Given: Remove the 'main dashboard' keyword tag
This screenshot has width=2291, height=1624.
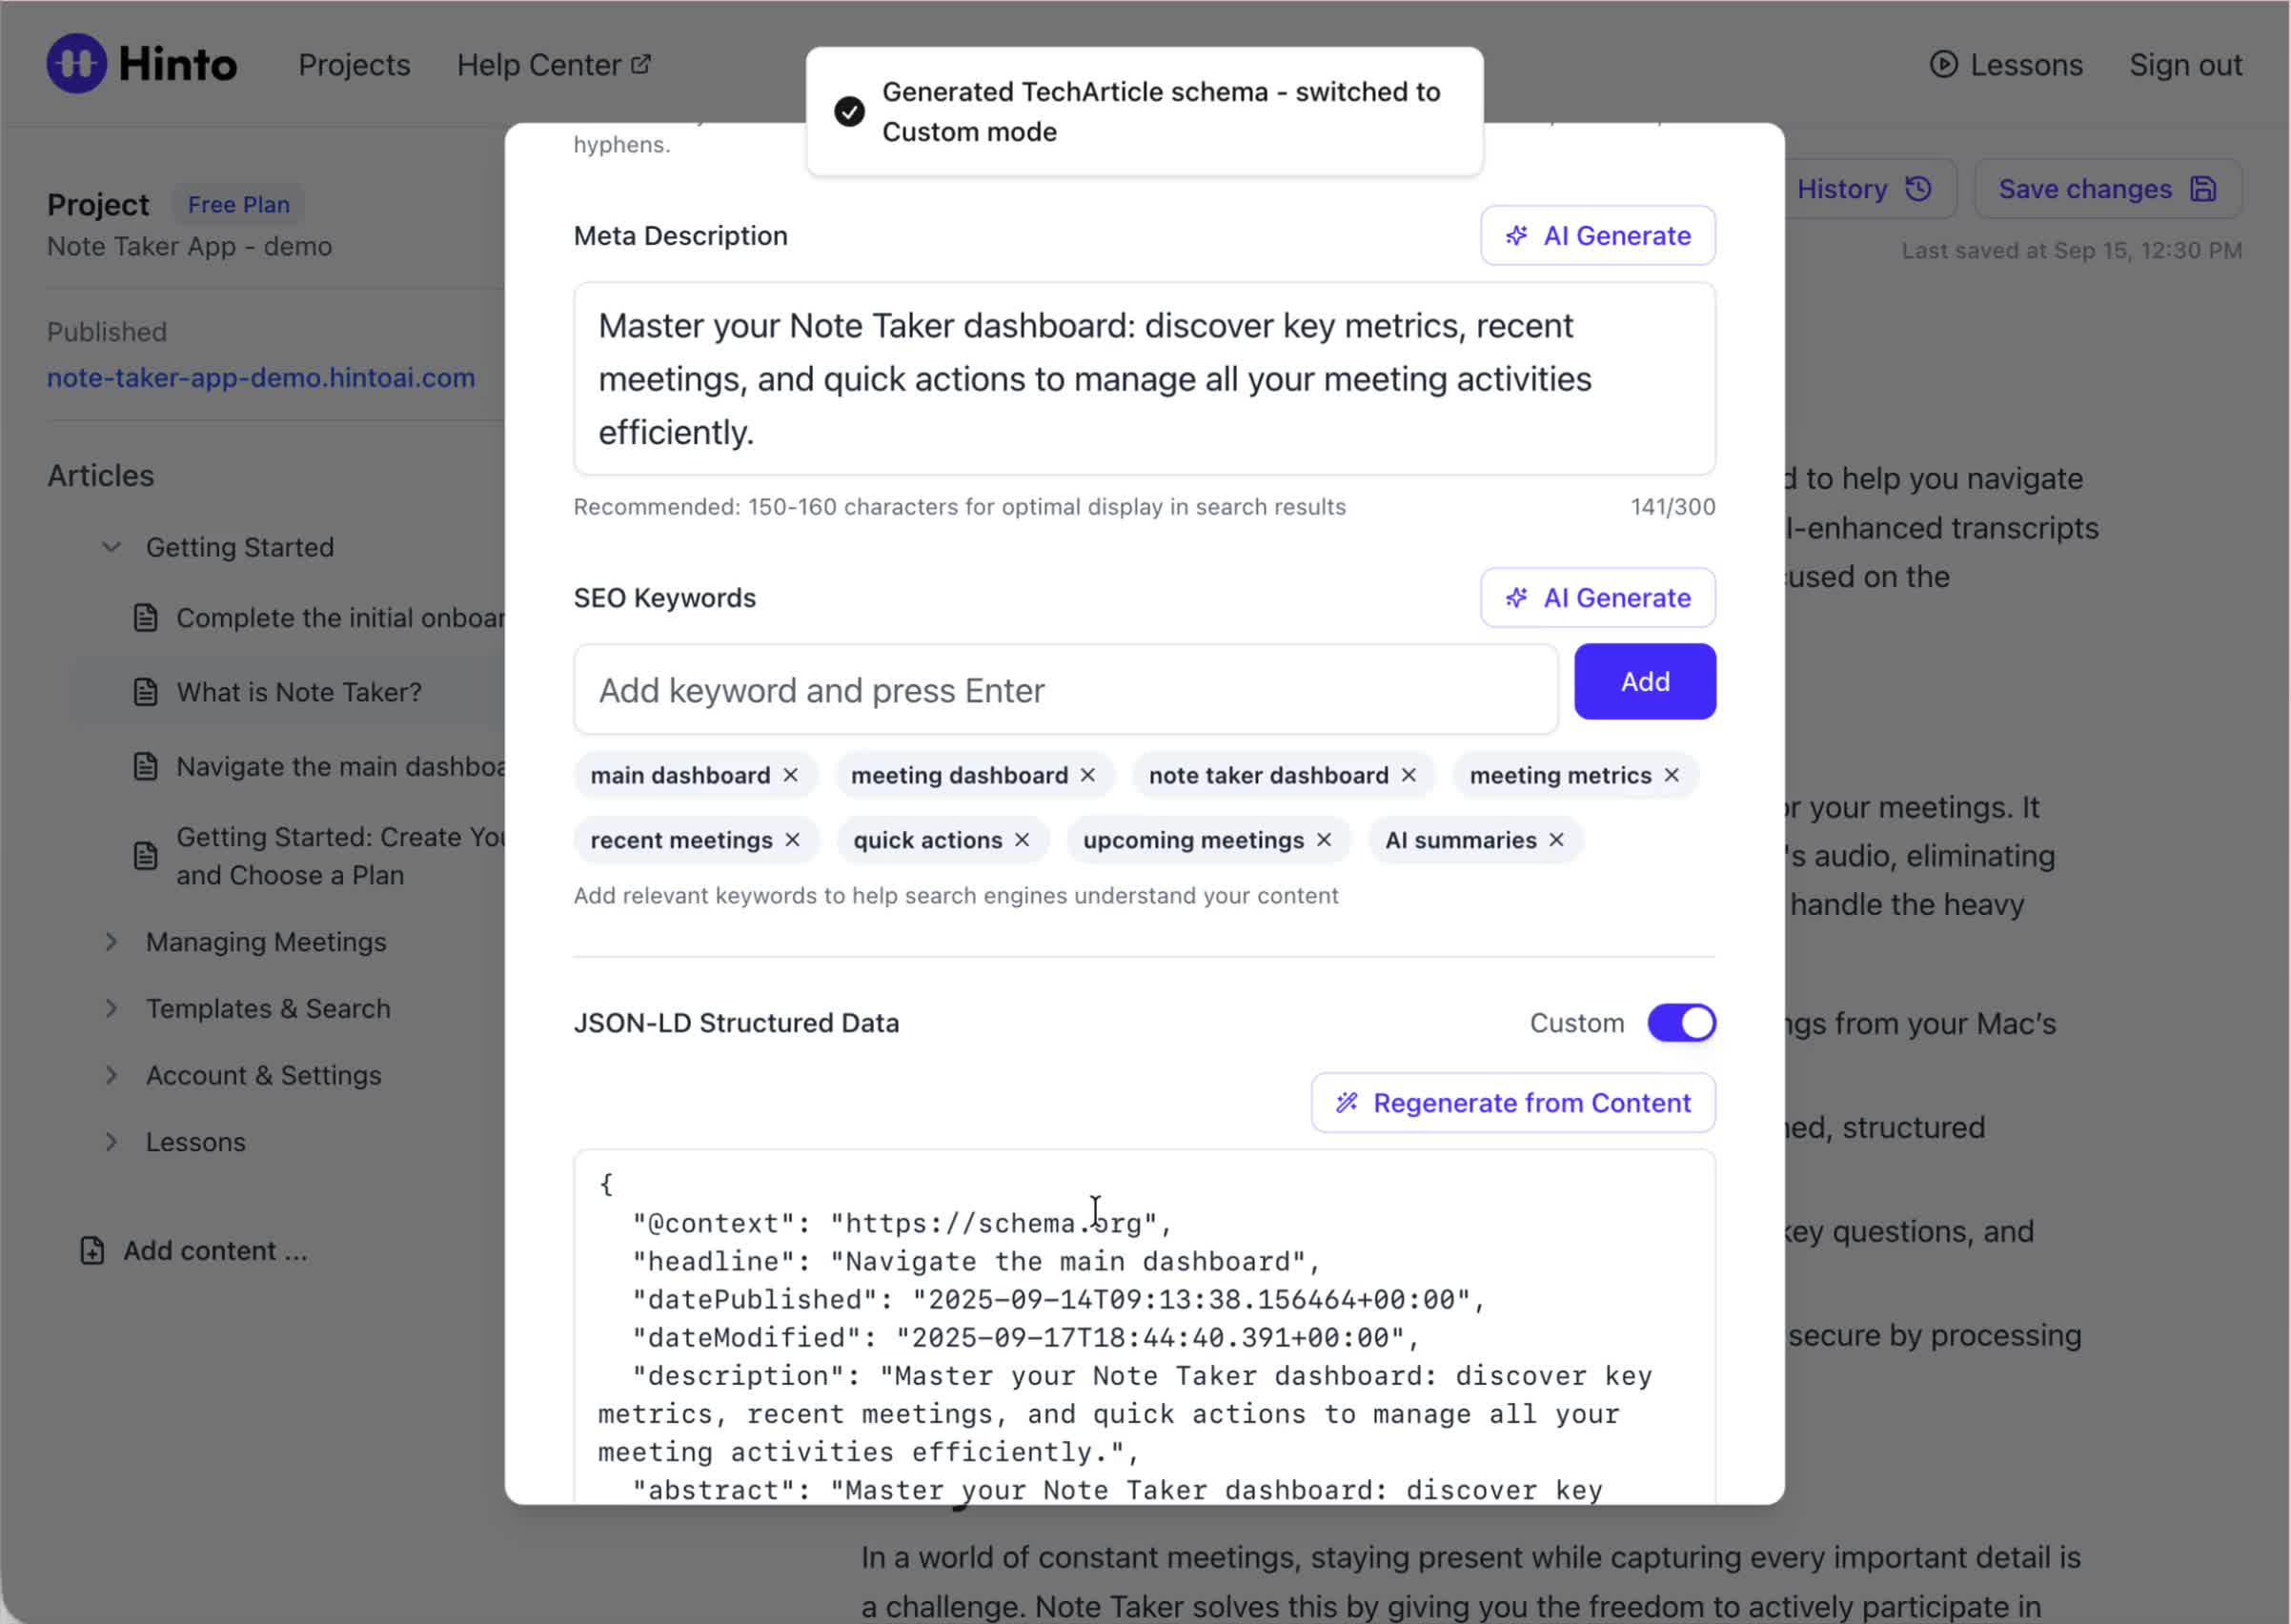Looking at the screenshot, I should click(x=790, y=775).
